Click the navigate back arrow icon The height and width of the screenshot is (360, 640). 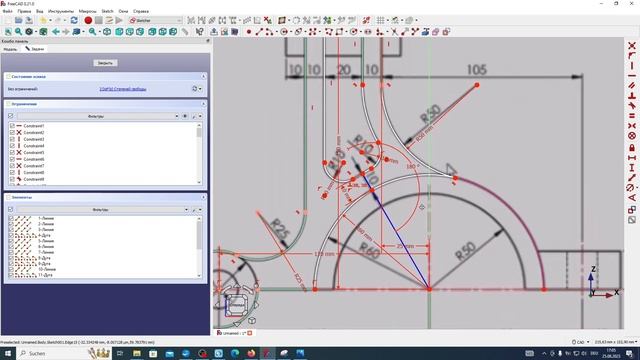click(x=56, y=32)
